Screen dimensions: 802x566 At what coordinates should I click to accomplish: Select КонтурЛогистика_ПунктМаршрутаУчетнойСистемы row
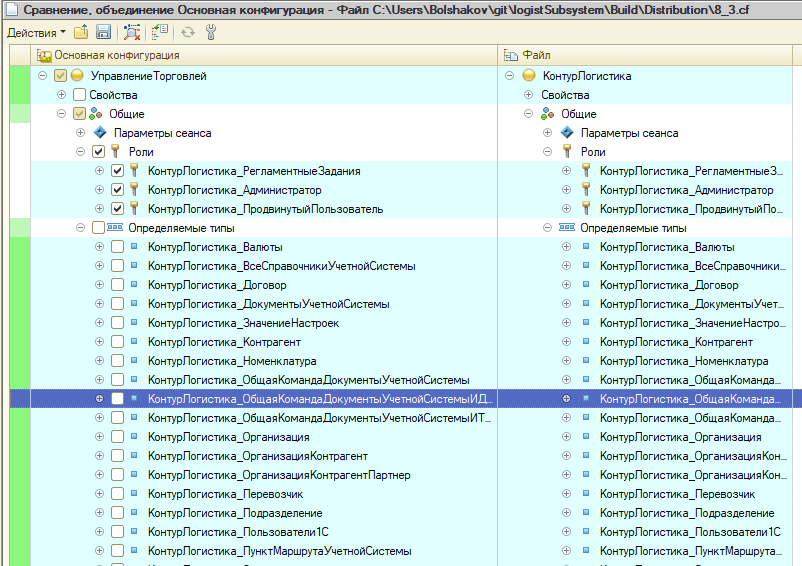pos(279,551)
